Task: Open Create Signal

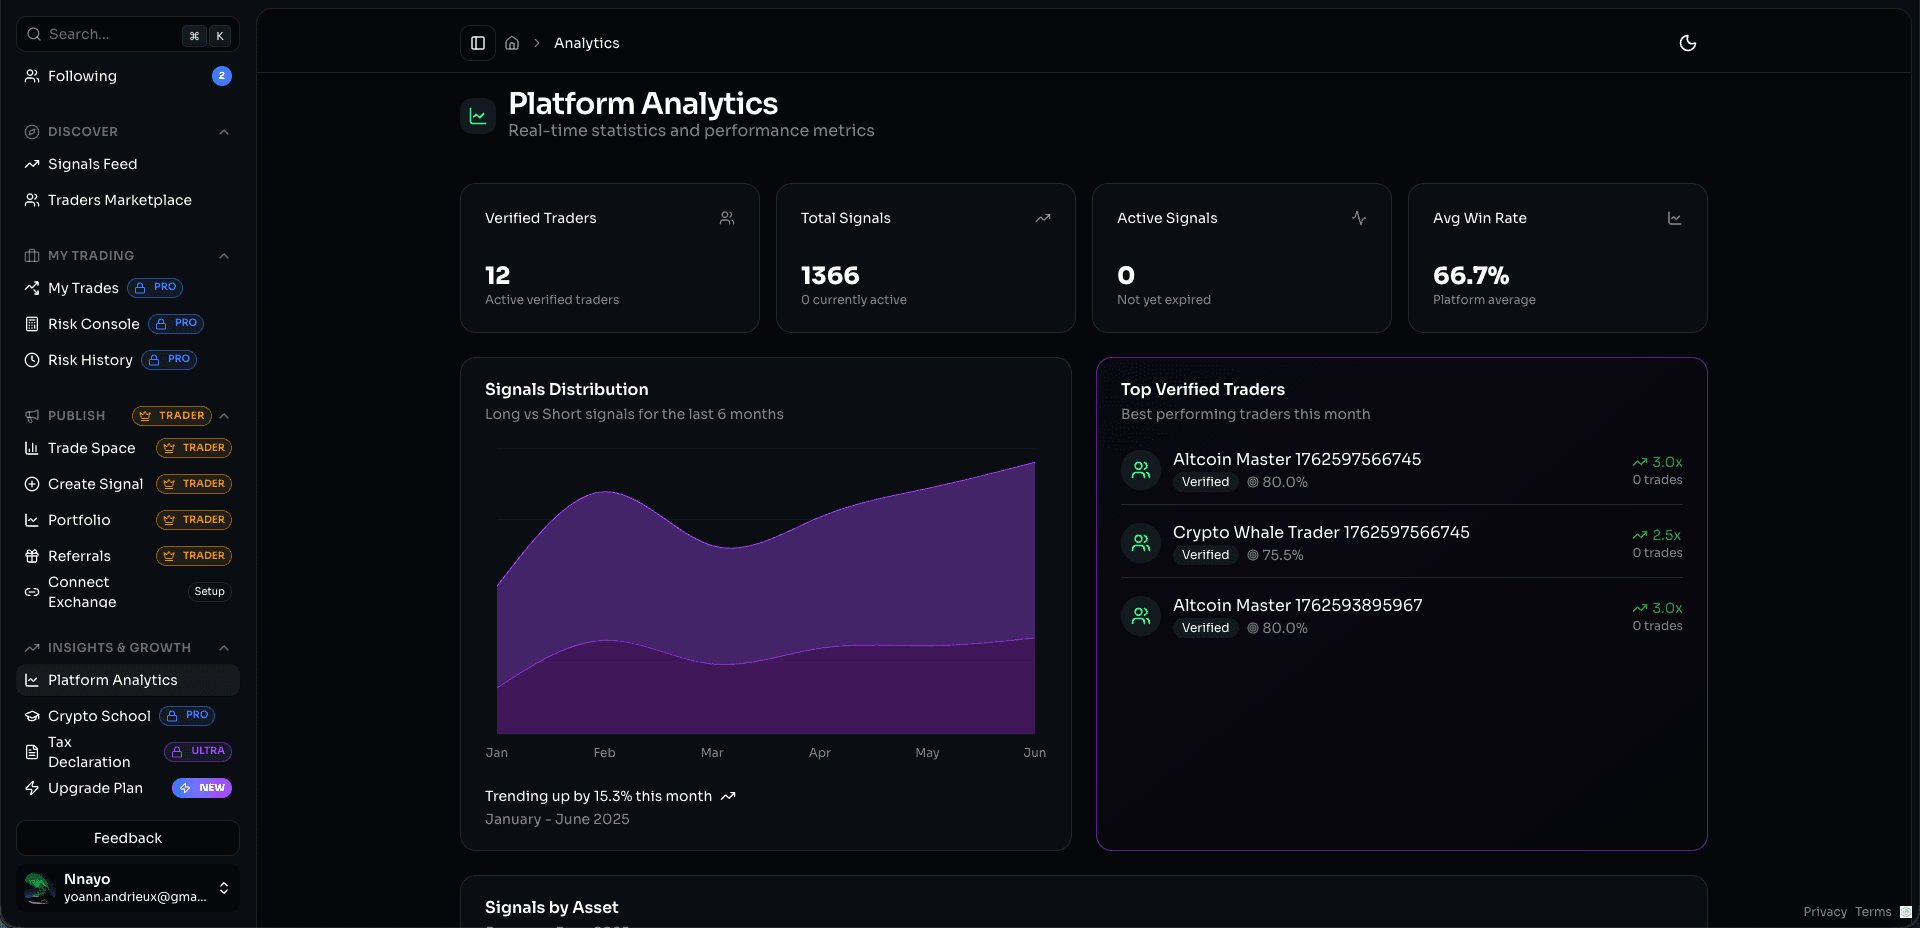Action: click(x=128, y=484)
